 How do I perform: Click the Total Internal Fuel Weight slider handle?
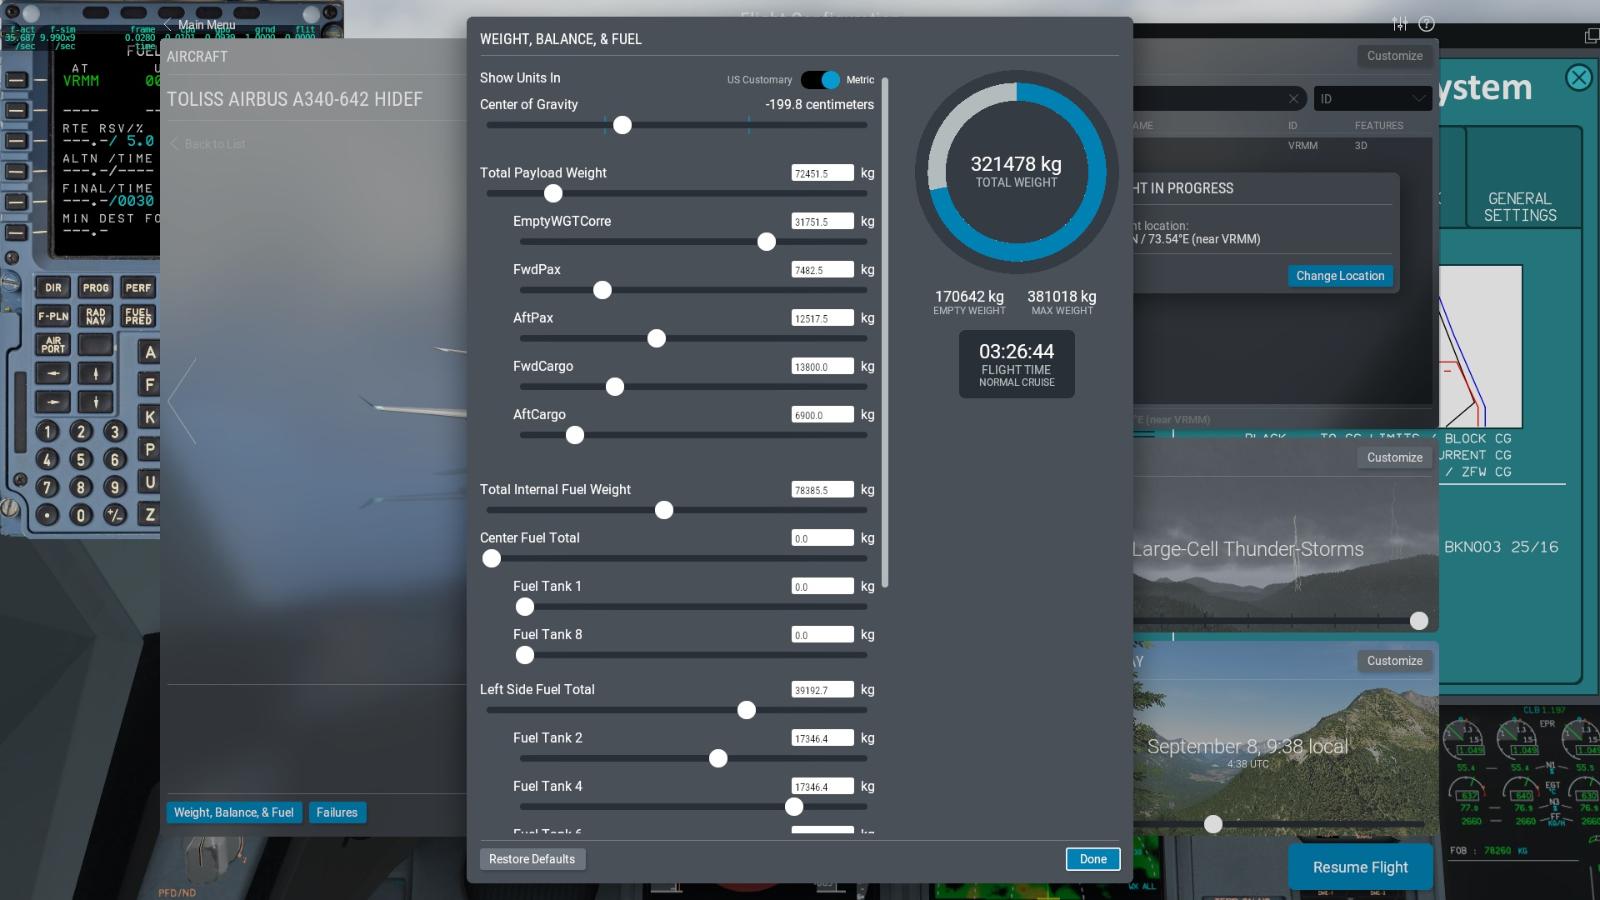coord(664,510)
